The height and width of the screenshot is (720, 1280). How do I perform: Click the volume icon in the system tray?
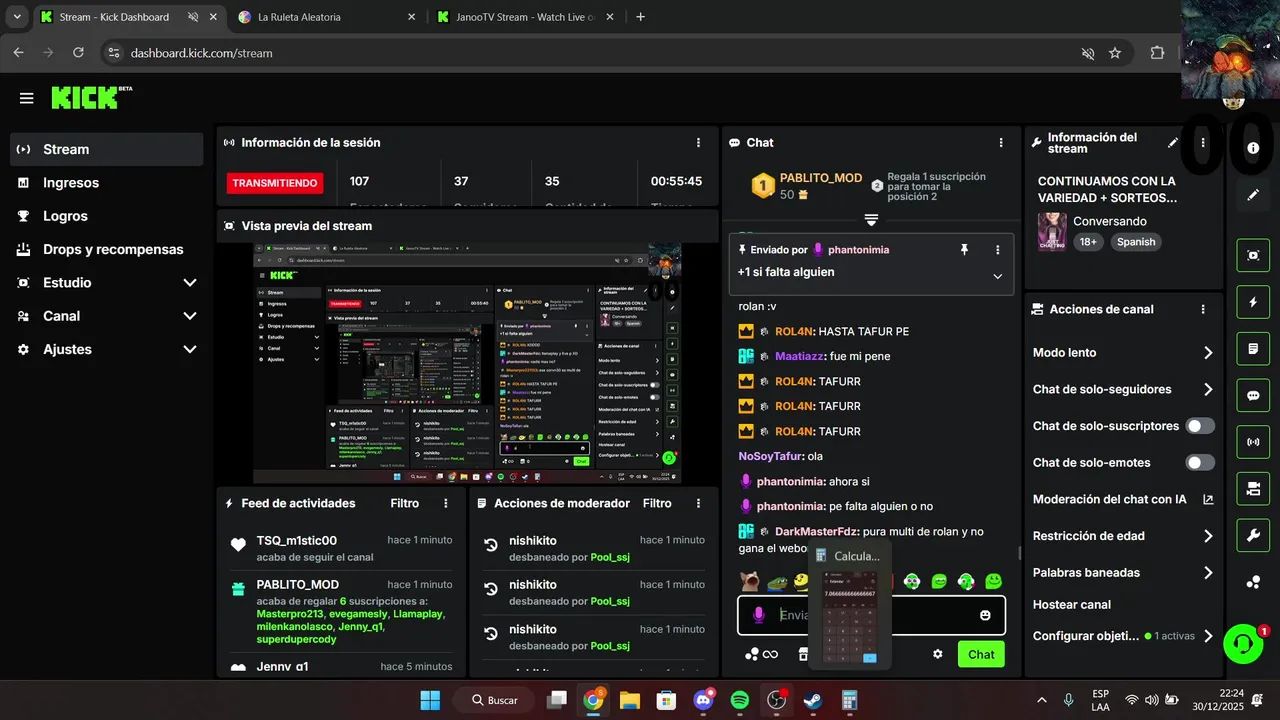click(1151, 700)
